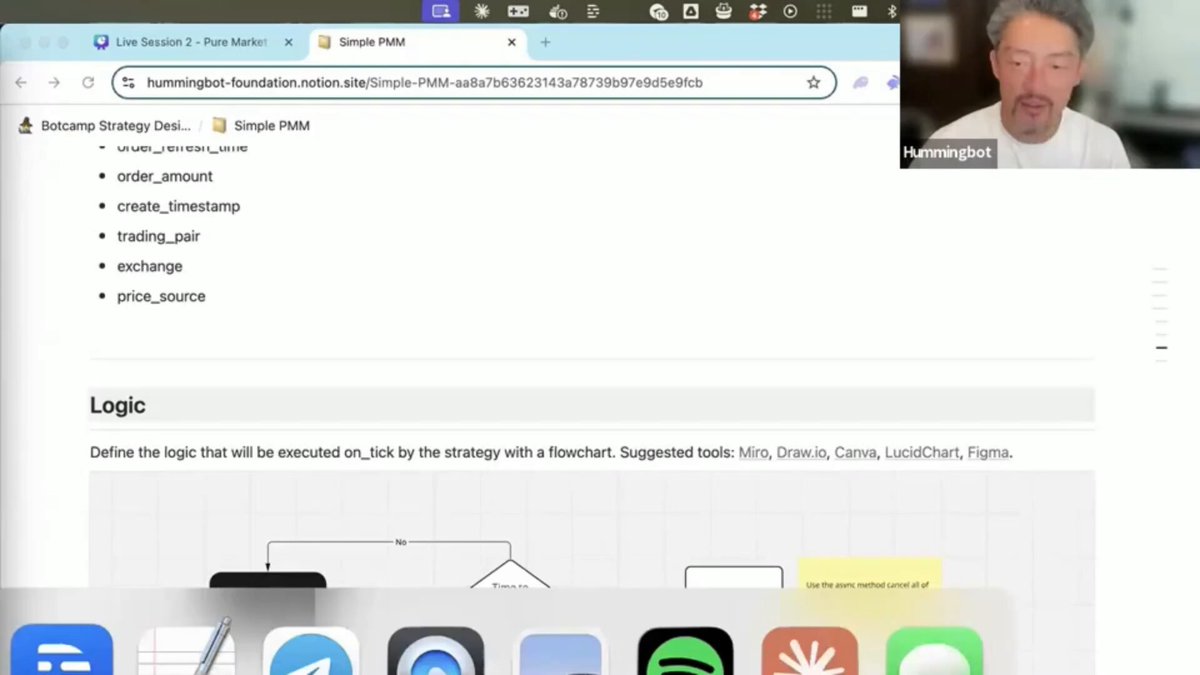Viewport: 1200px width, 675px height.
Task: Click the screen-share icon in menu bar
Action: tap(441, 11)
